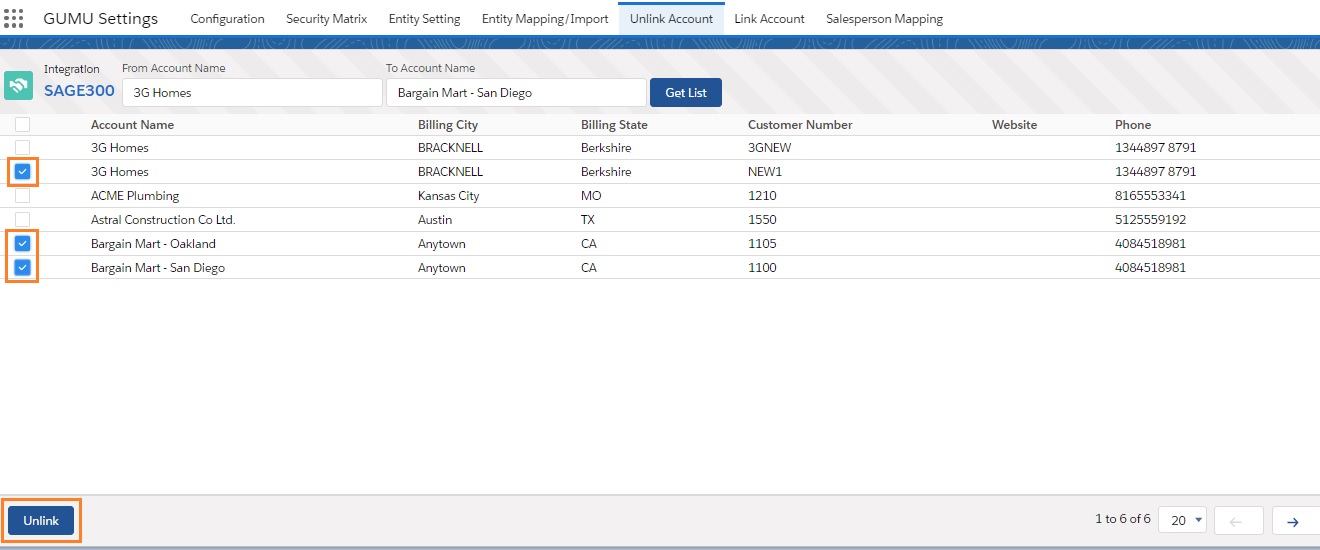Click the Customer Number column header
The image size is (1320, 550).
pos(800,125)
